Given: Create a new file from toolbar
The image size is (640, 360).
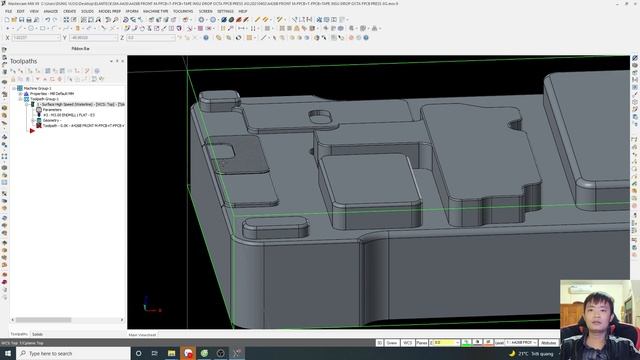Looking at the screenshot, I should point(7,20).
